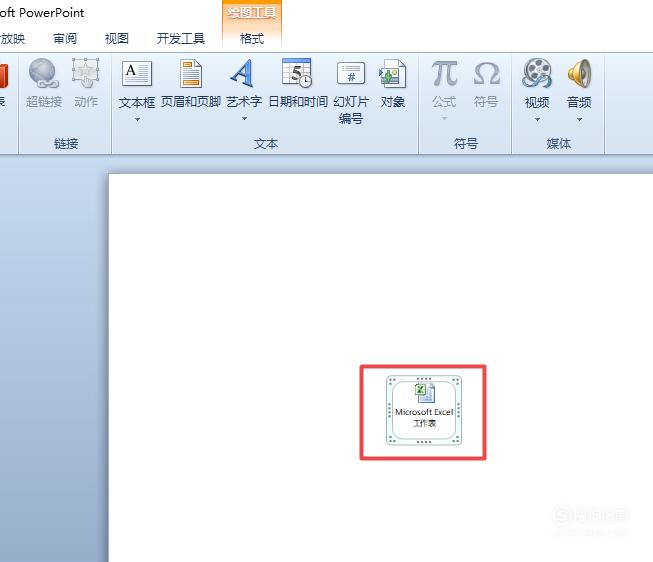
Task: Open the Format (格式) tab
Action: click(252, 39)
